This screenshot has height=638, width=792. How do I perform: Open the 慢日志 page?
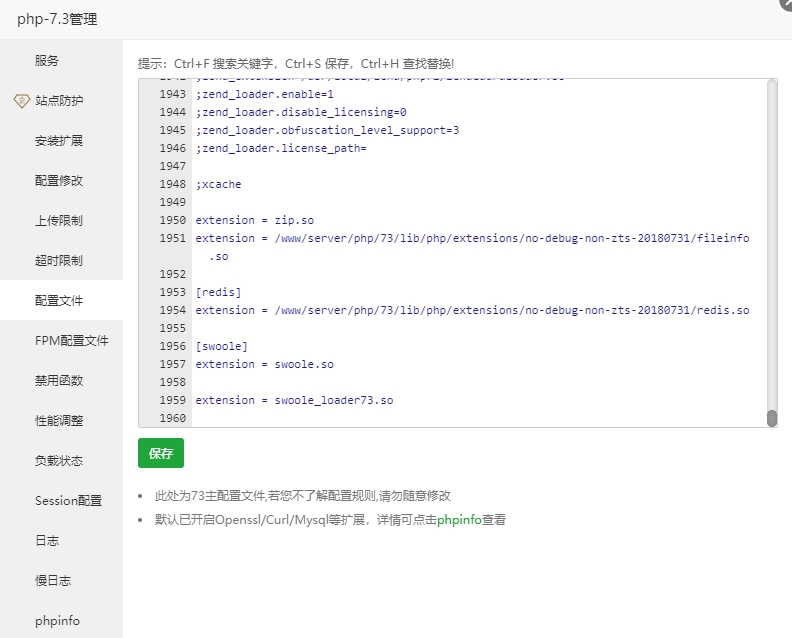click(53, 581)
